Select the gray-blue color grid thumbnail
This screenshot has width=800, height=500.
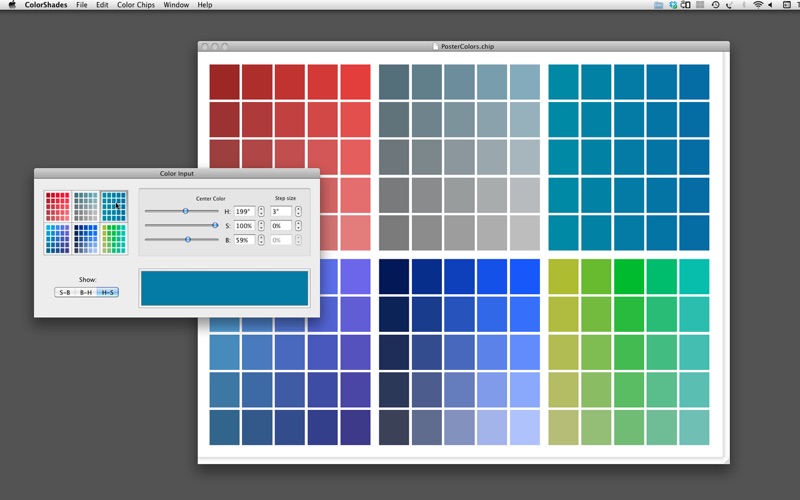click(86, 205)
